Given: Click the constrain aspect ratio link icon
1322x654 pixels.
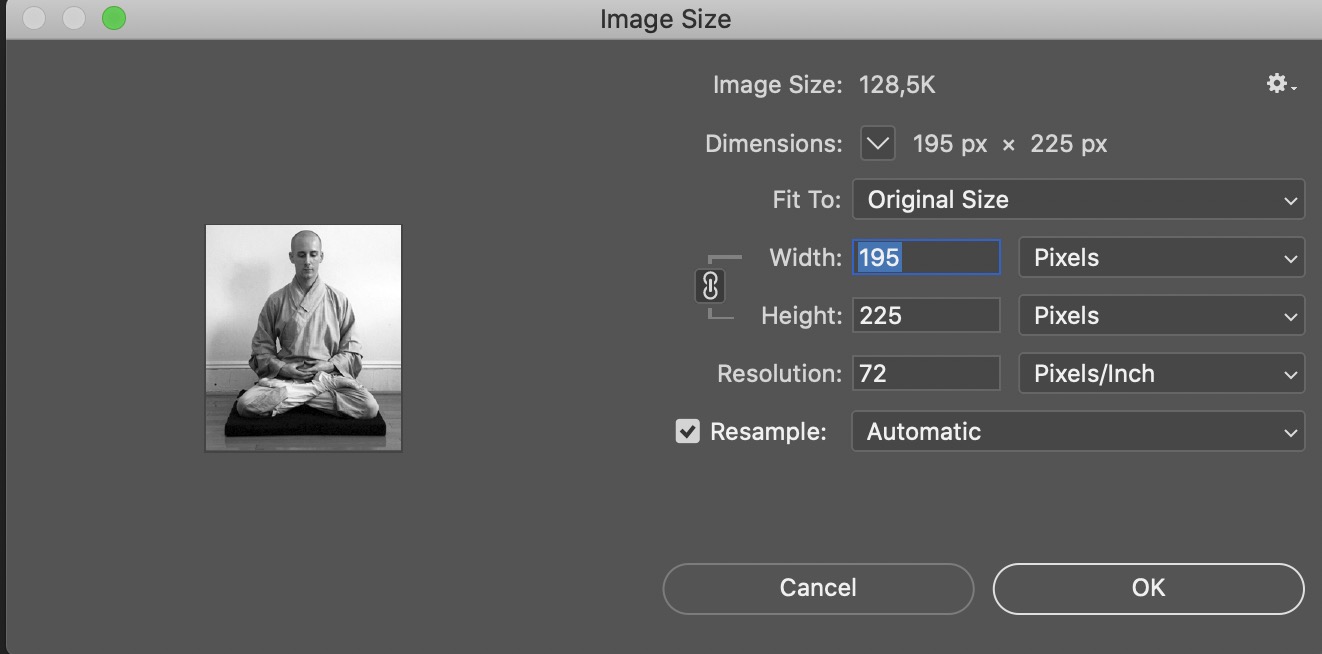Looking at the screenshot, I should coord(710,287).
